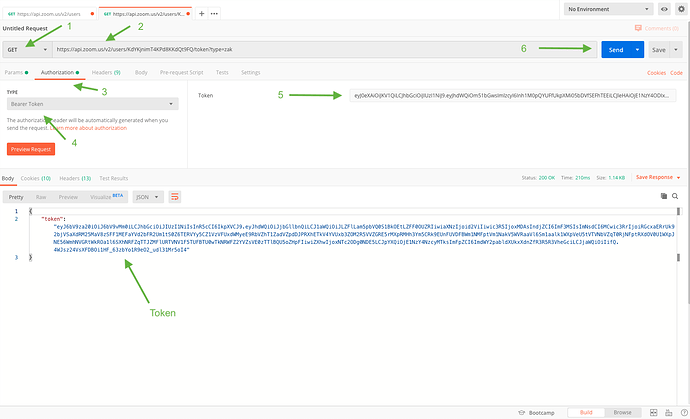This screenshot has width=690, height=419.
Task: Click the second request tab users/K... token
Action: (146, 14)
